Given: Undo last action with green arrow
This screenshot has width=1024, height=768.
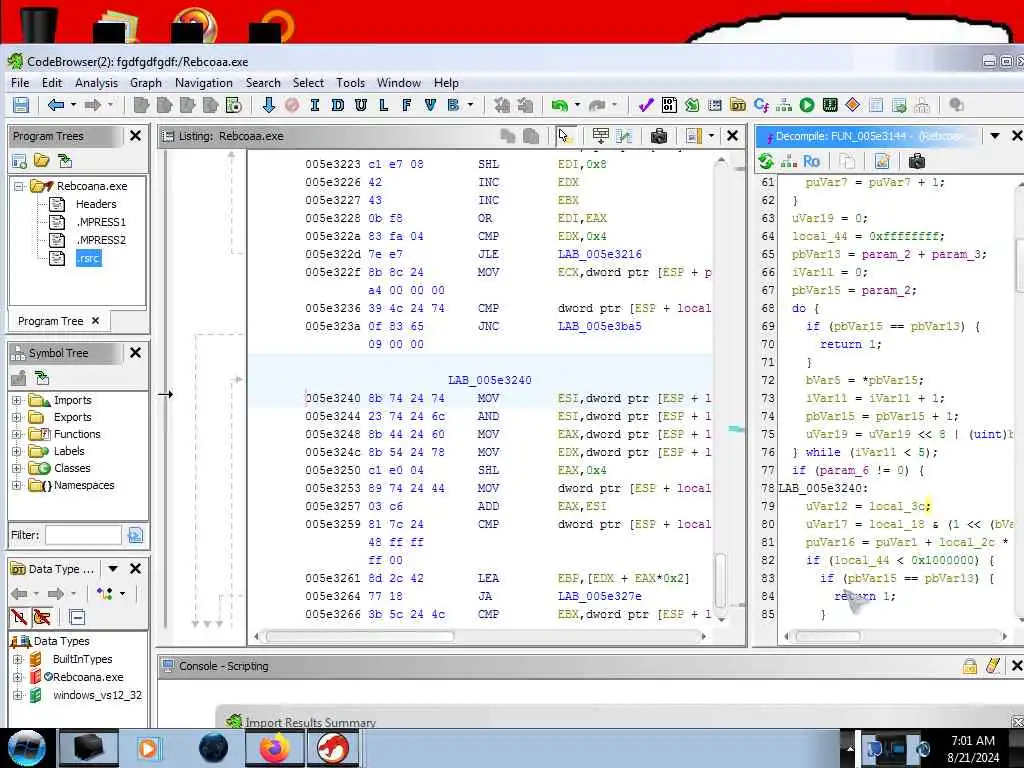Looking at the screenshot, I should pos(559,104).
